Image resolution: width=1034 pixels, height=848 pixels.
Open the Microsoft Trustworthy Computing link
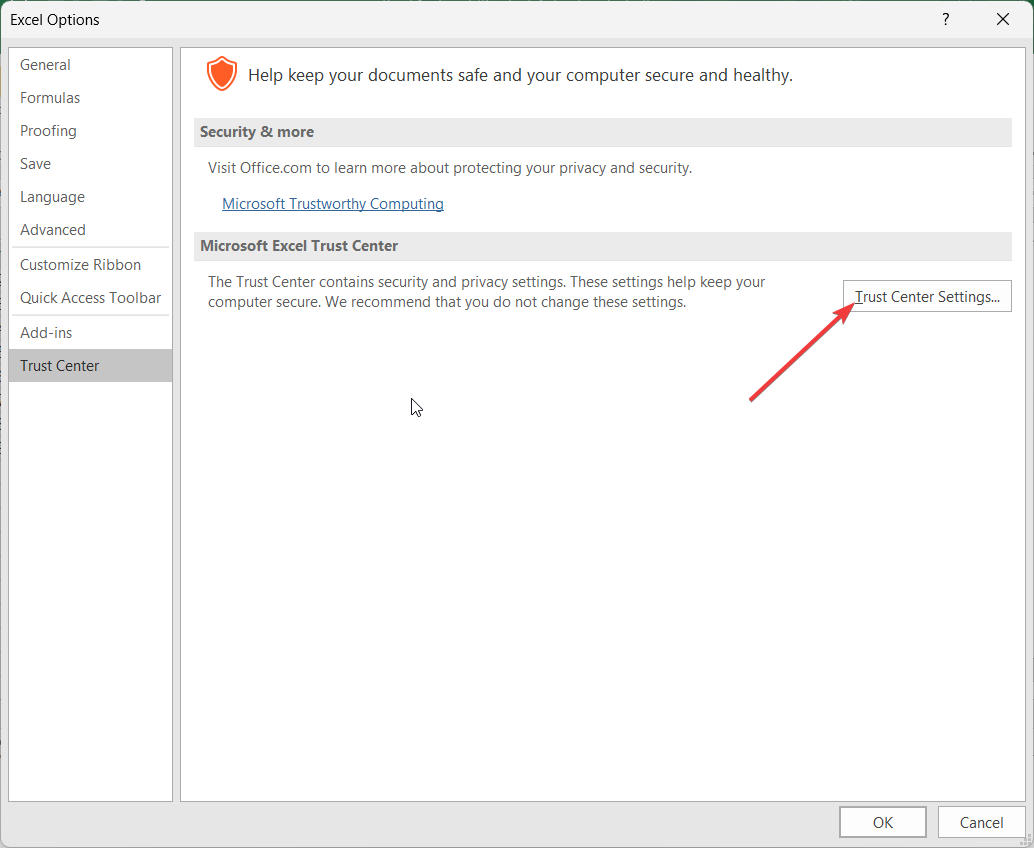[333, 204]
